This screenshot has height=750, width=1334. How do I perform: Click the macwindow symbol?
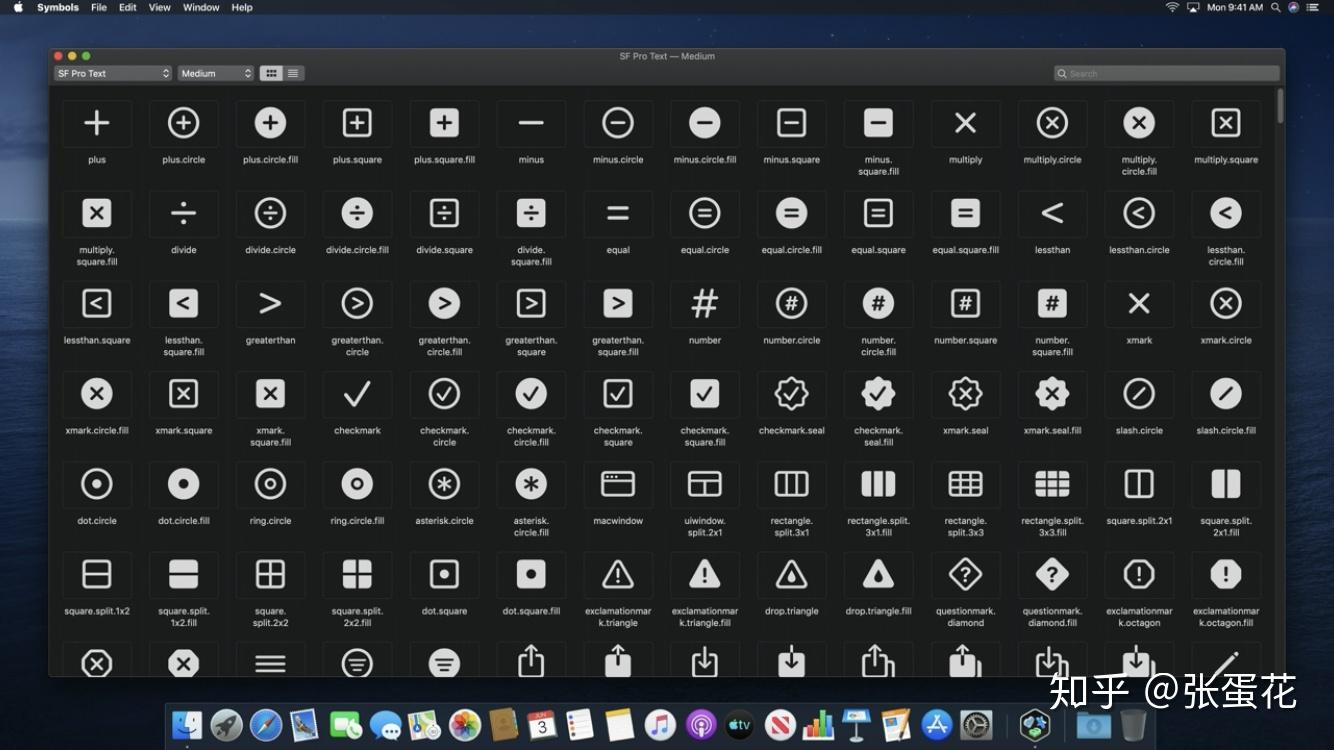(618, 484)
